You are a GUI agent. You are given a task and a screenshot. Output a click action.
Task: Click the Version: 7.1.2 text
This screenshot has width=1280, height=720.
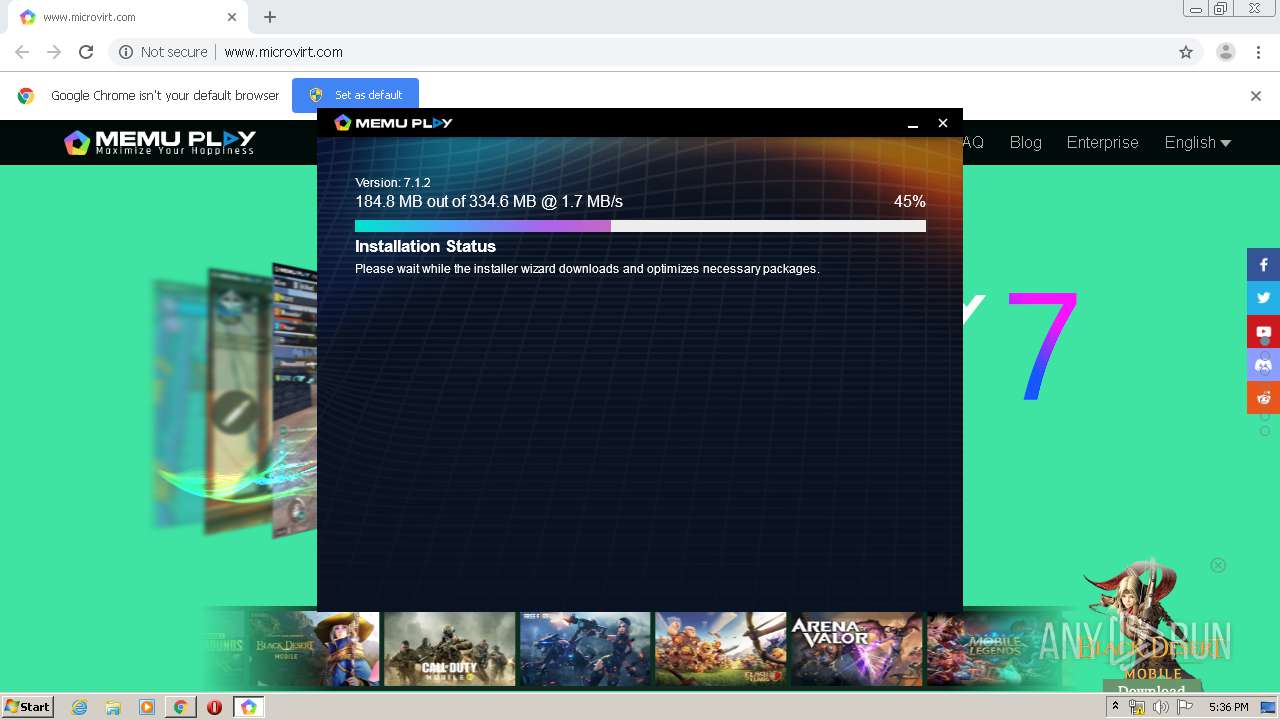pos(393,183)
